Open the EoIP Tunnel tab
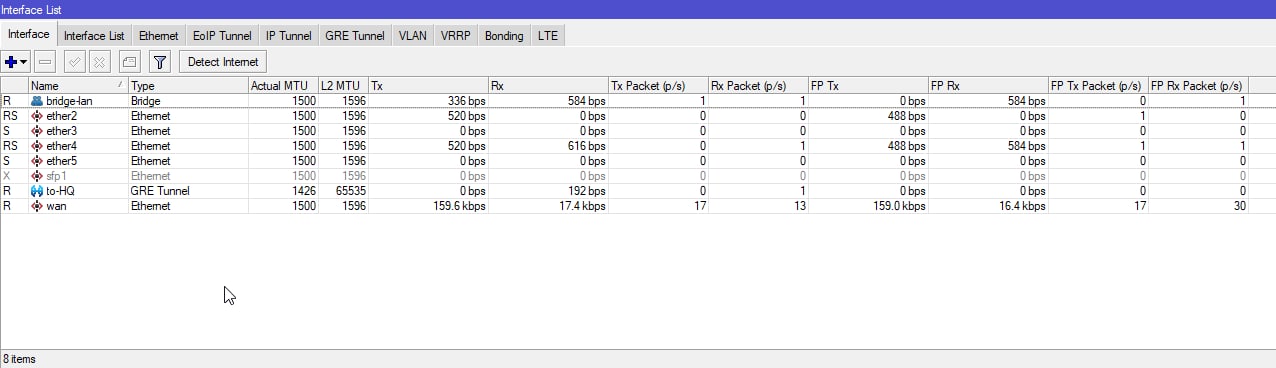Viewport: 1276px width, 368px height. (223, 36)
